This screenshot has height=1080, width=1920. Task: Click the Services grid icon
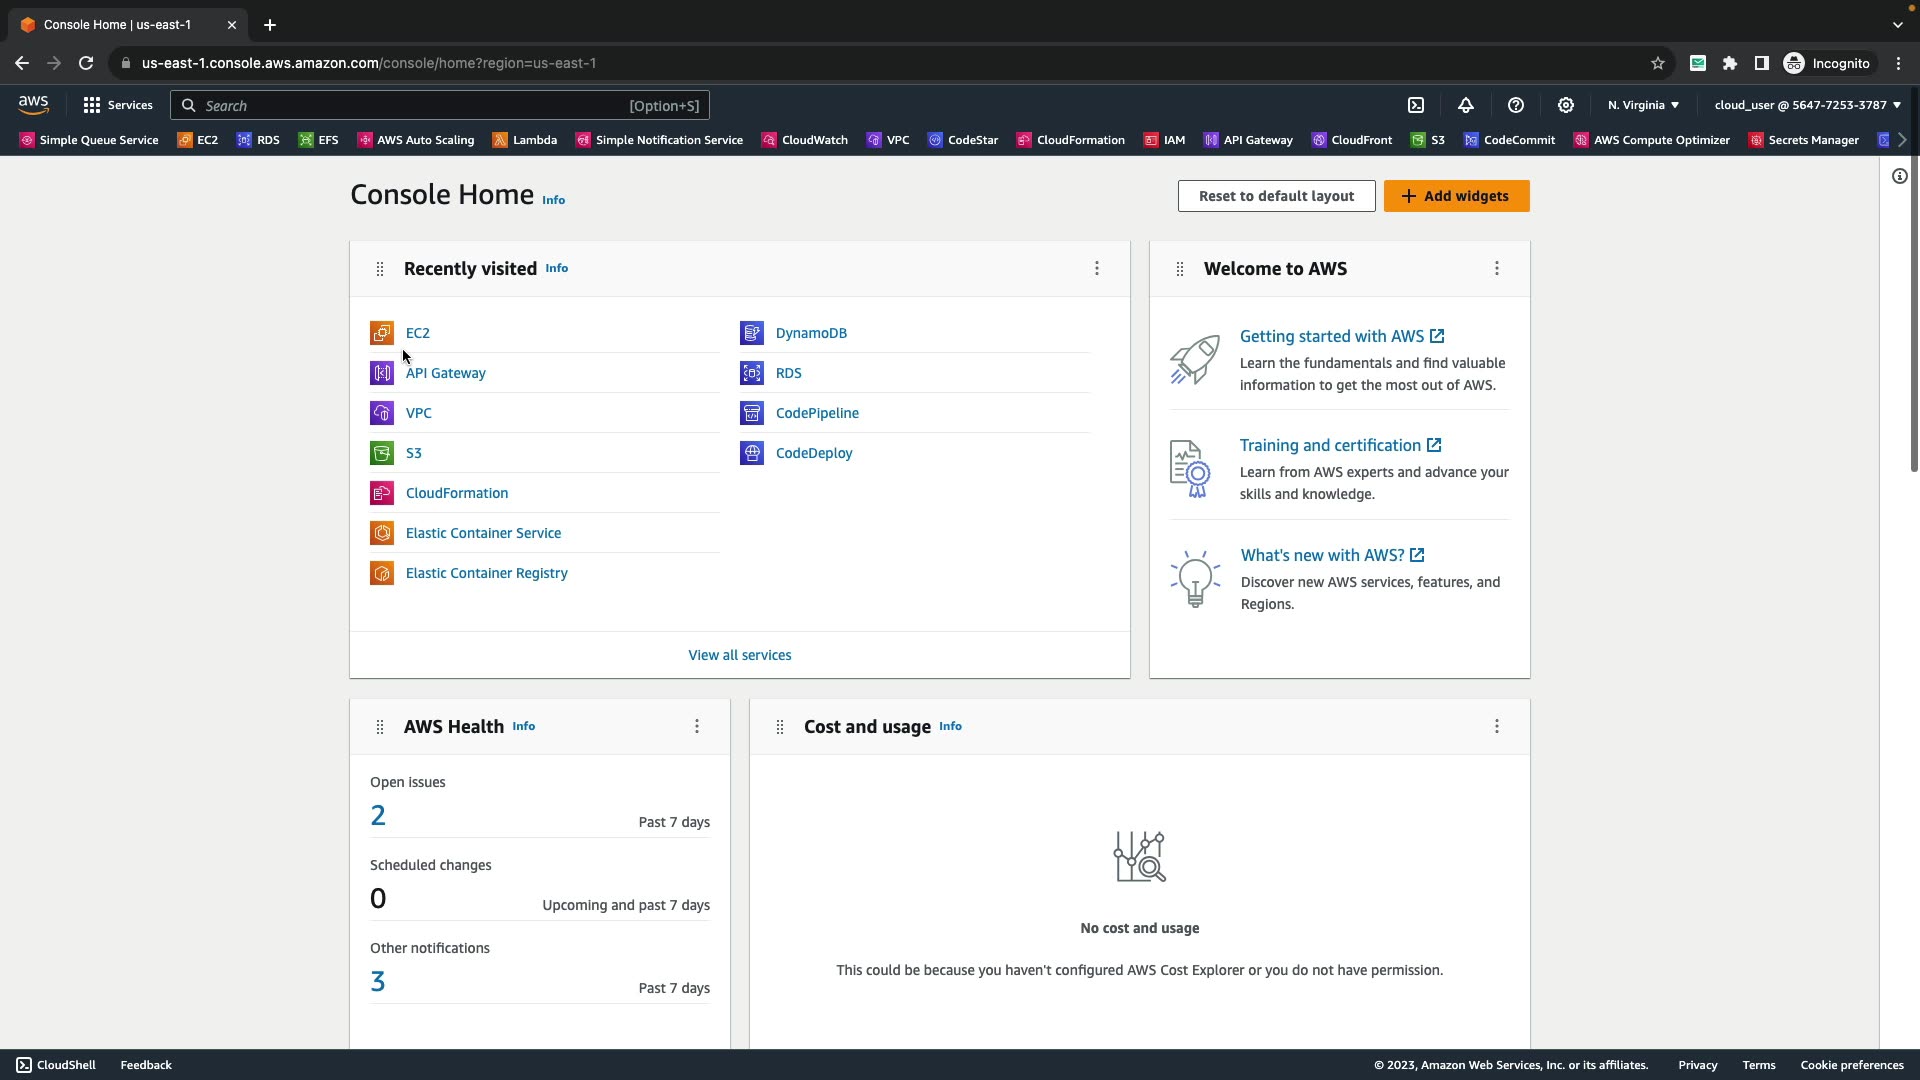[92, 105]
